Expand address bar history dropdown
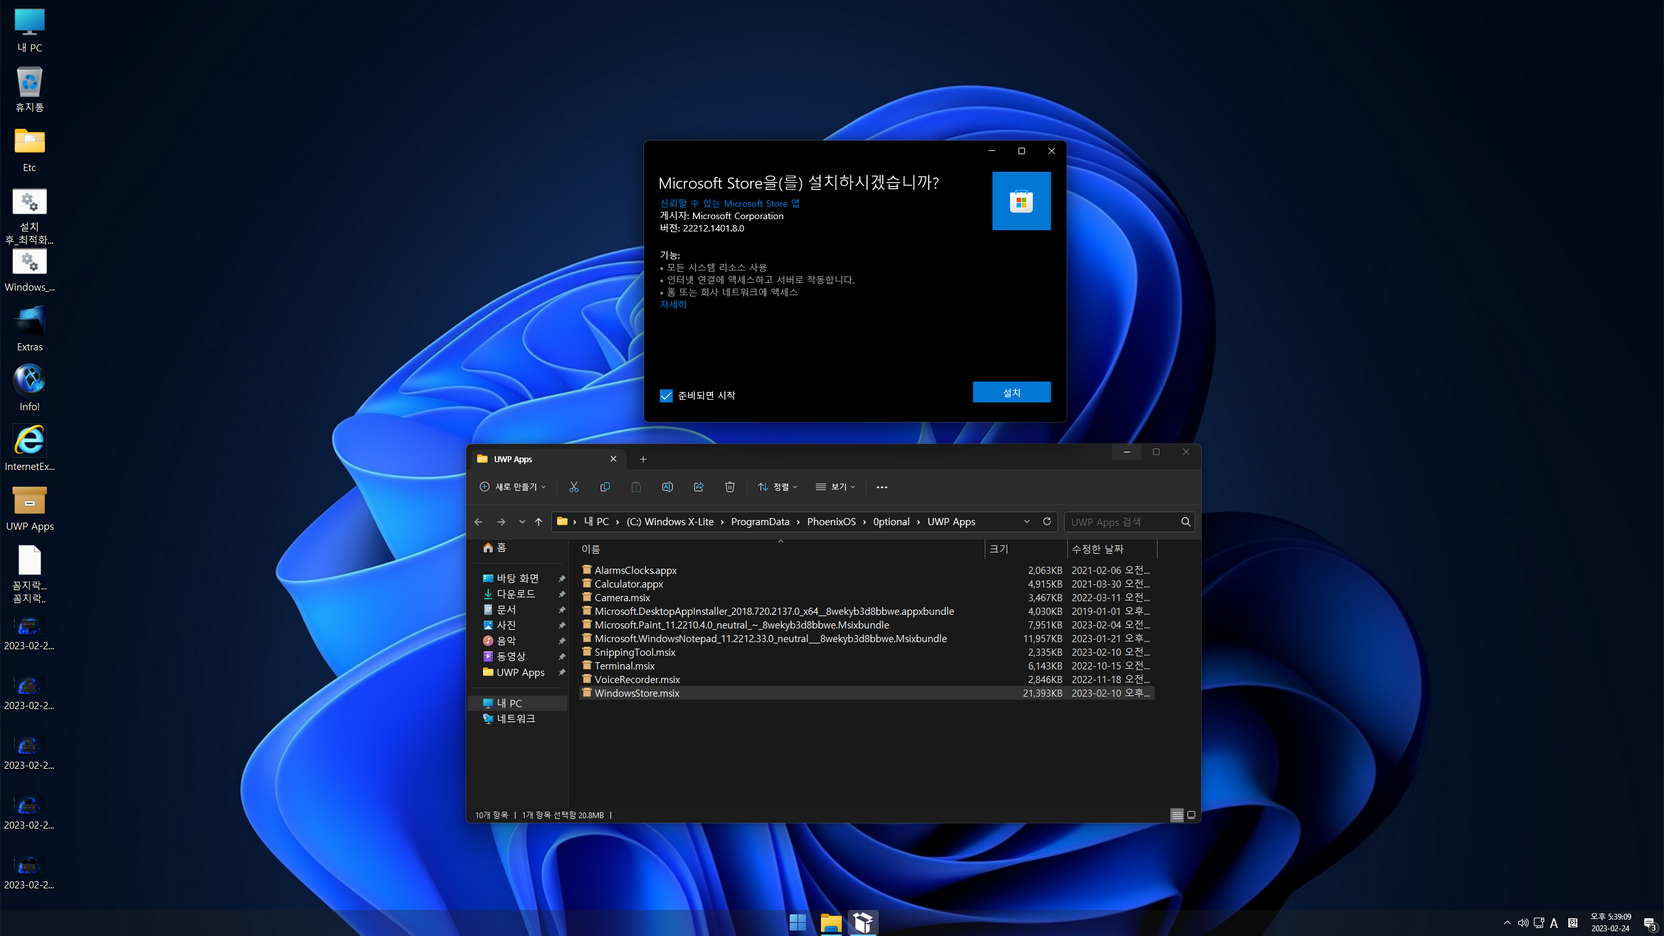The image size is (1664, 936). (1026, 522)
